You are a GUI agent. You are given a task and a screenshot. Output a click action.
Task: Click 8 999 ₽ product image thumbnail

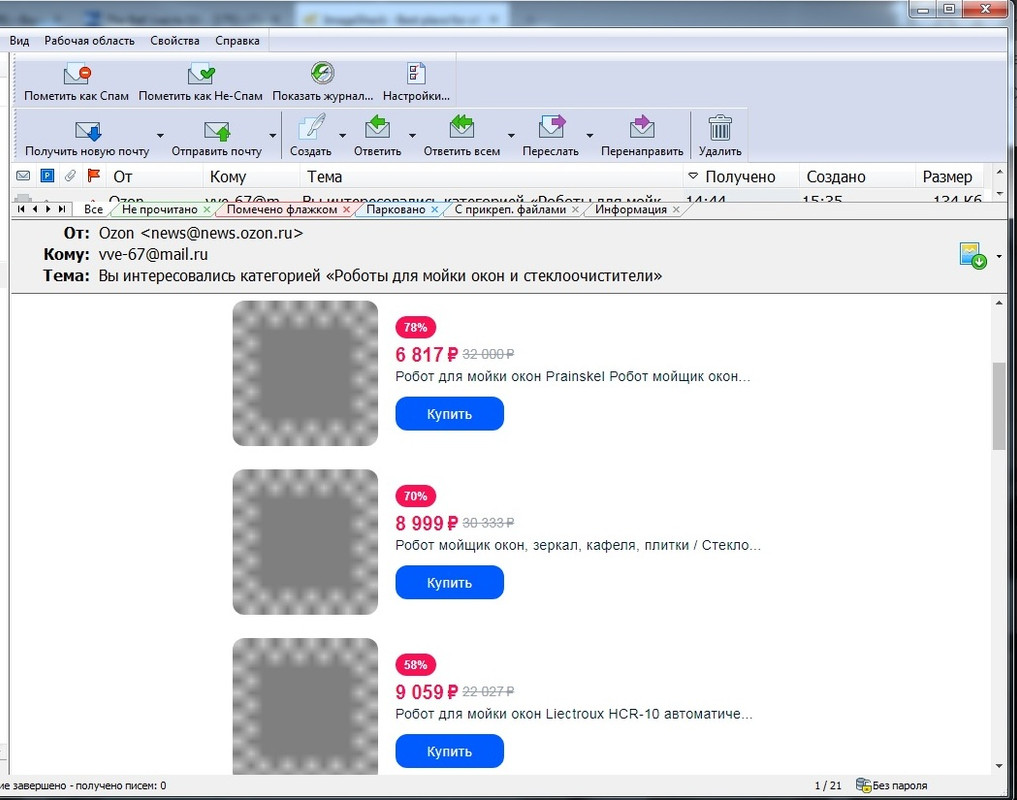[305, 542]
